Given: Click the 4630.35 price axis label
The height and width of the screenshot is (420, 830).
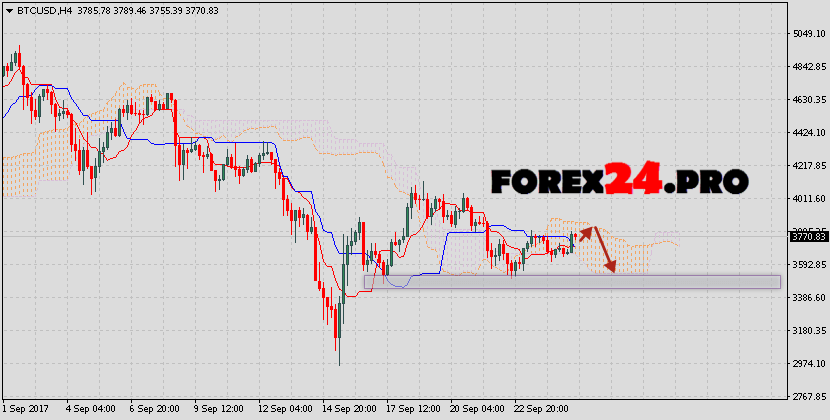Looking at the screenshot, I should coord(808,100).
